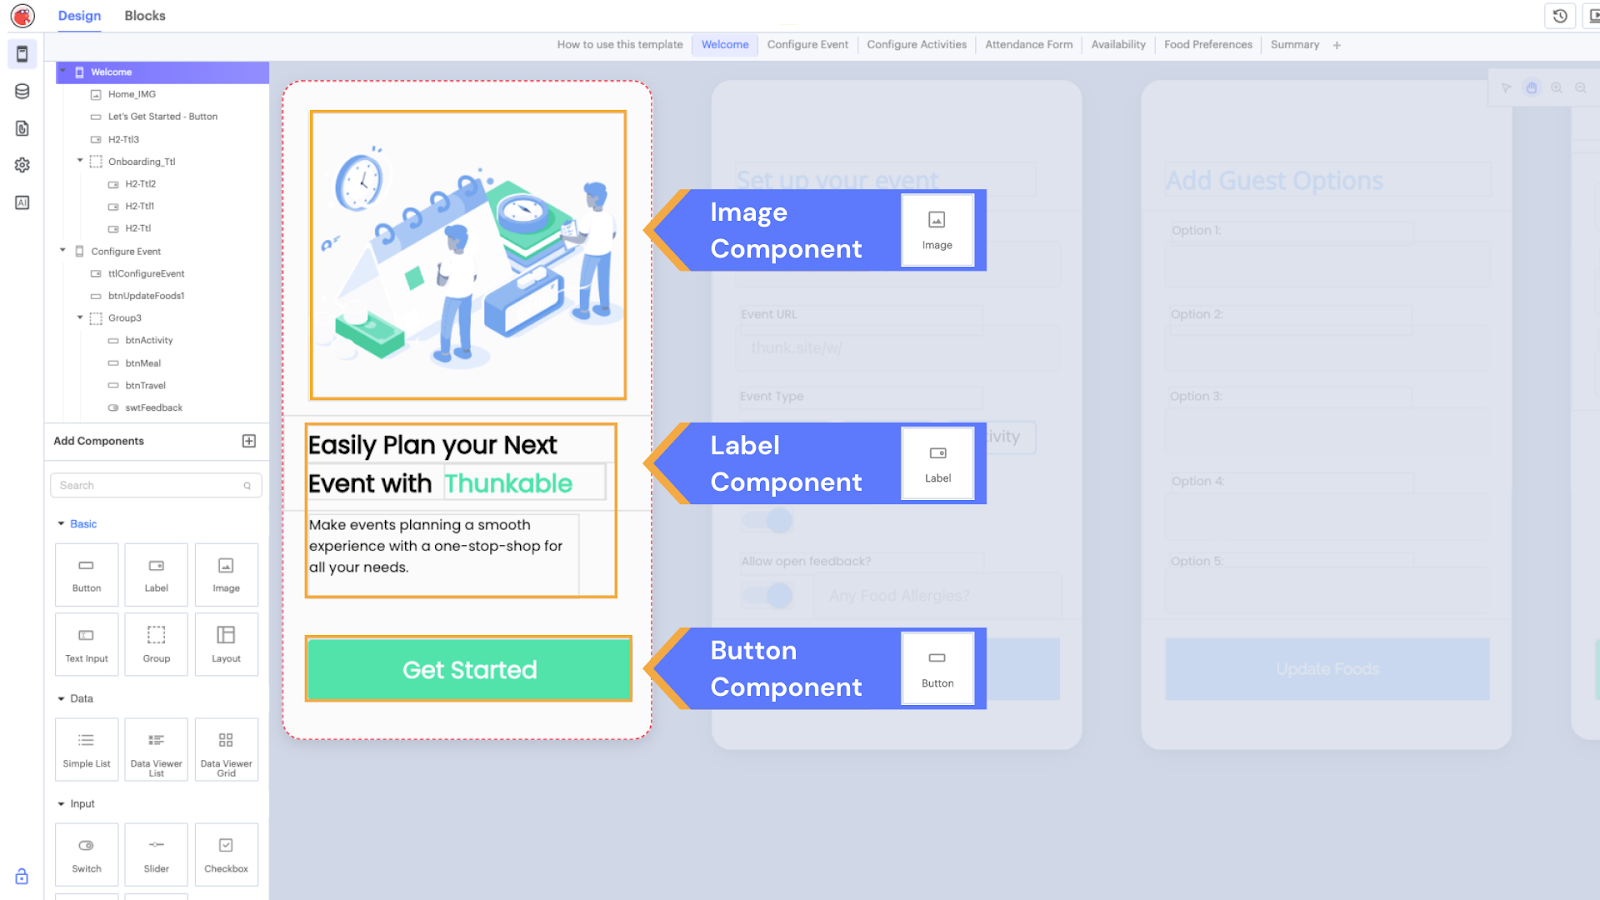The width and height of the screenshot is (1600, 900).
Task: Open the Assets panel from left sidebar
Action: [x=22, y=128]
